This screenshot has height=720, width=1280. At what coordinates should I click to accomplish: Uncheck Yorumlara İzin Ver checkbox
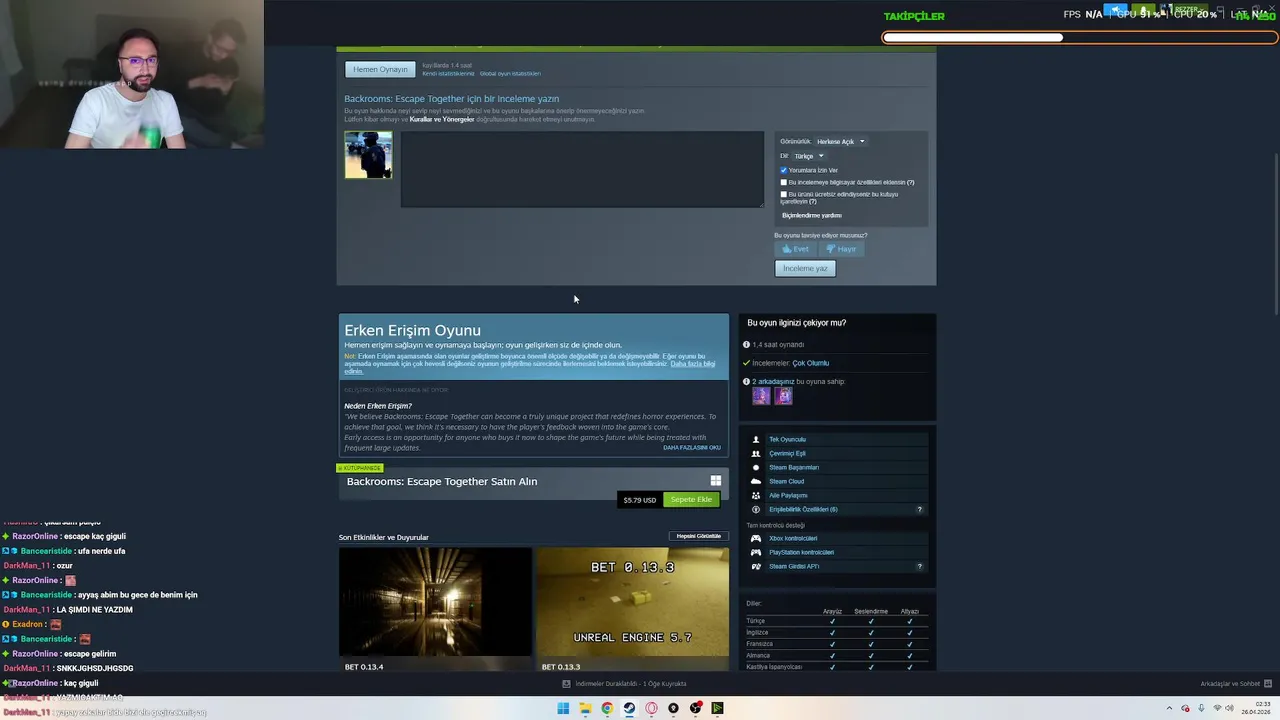[783, 170]
